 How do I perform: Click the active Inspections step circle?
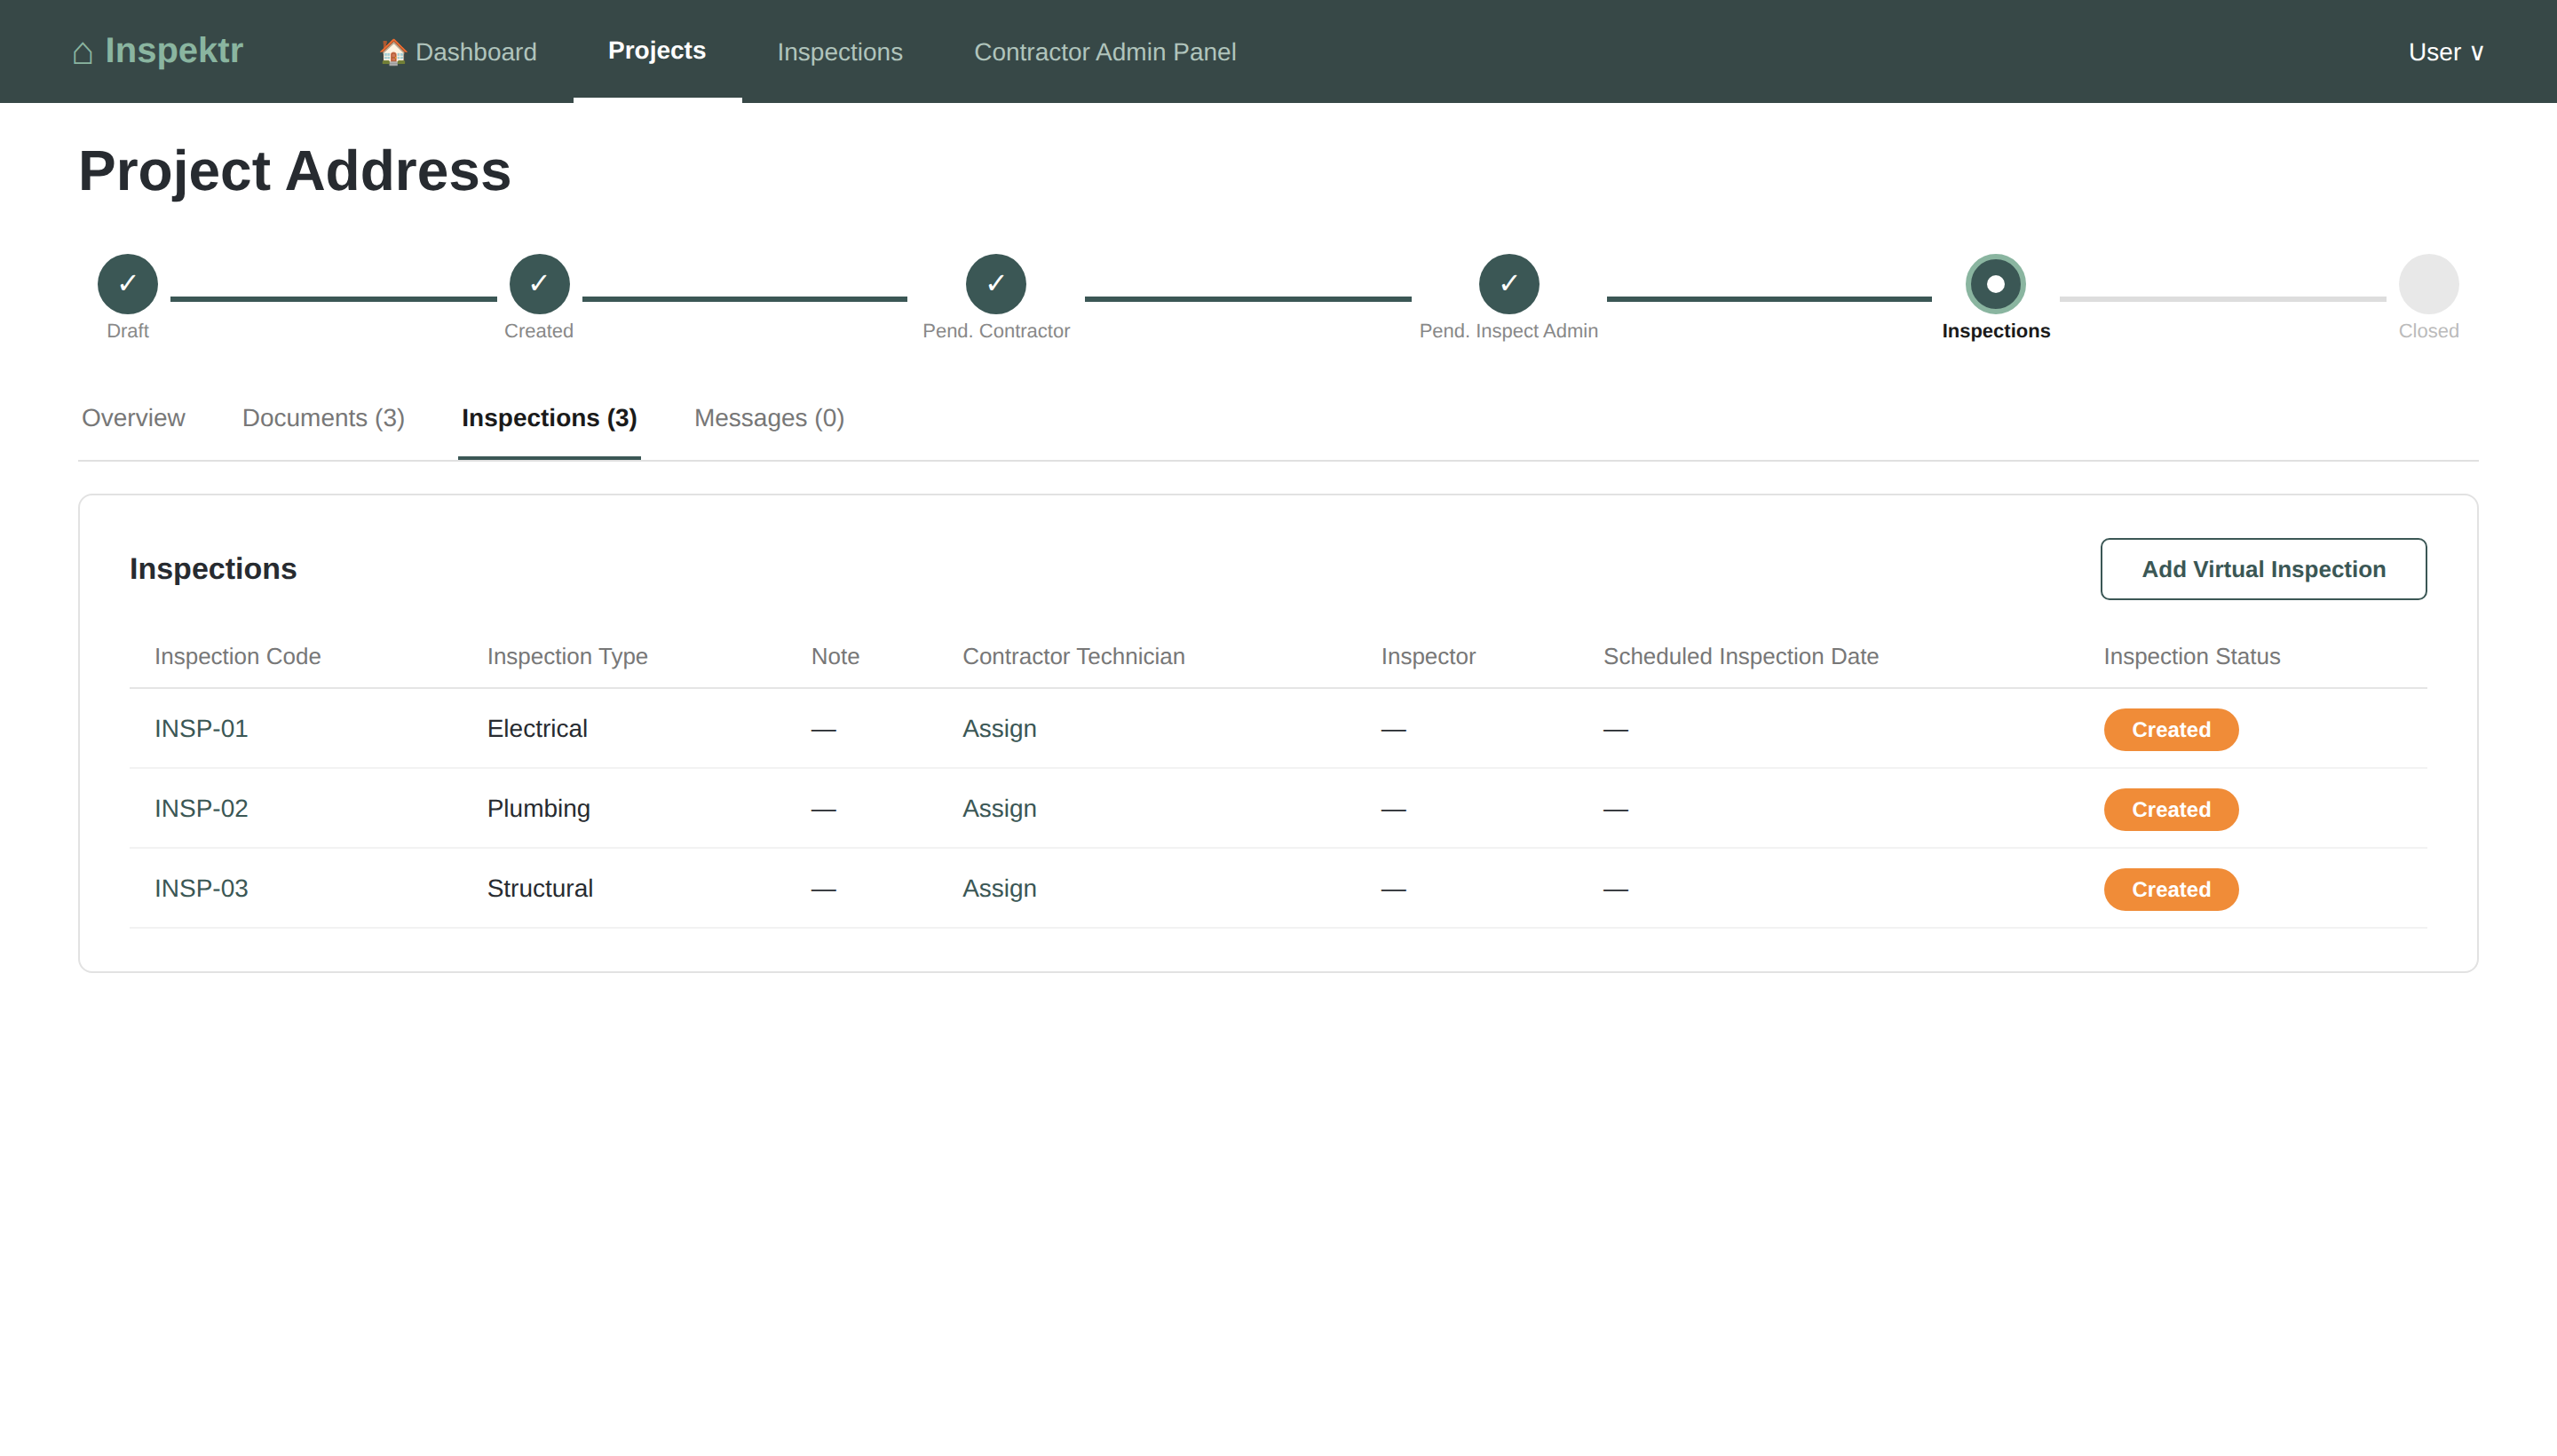click(1995, 284)
